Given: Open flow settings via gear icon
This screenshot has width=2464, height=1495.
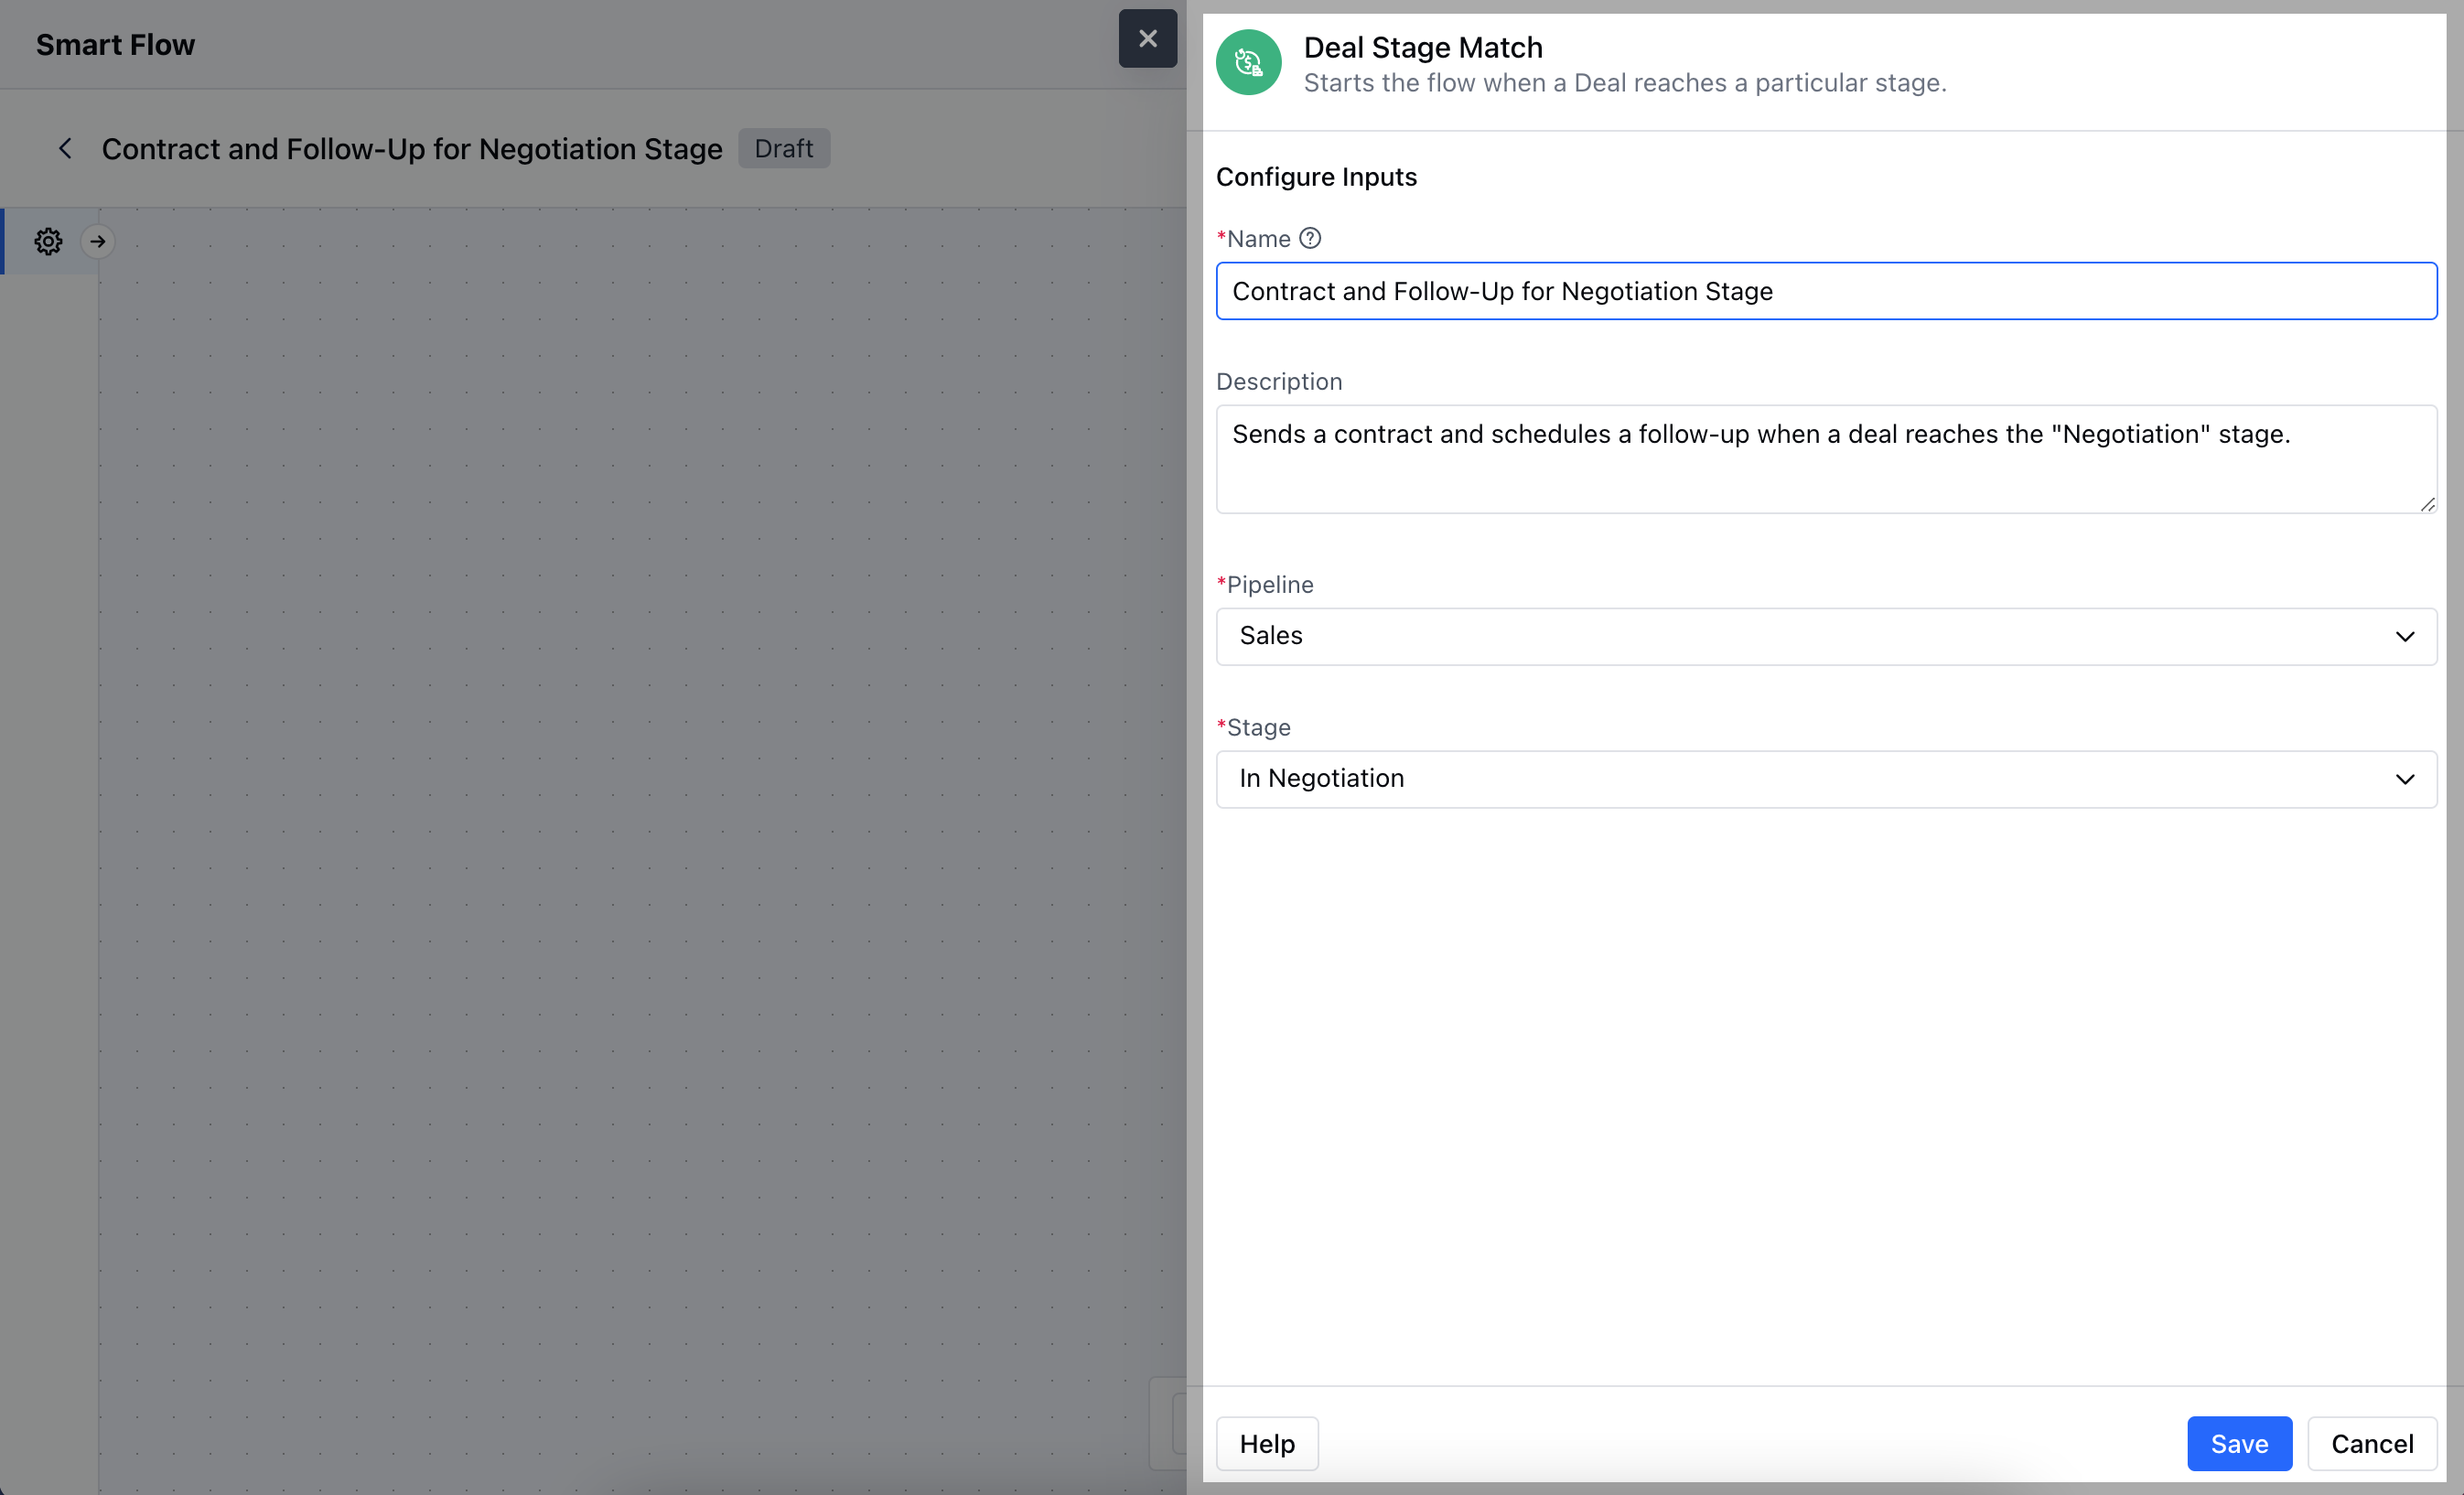Looking at the screenshot, I should tap(48, 241).
